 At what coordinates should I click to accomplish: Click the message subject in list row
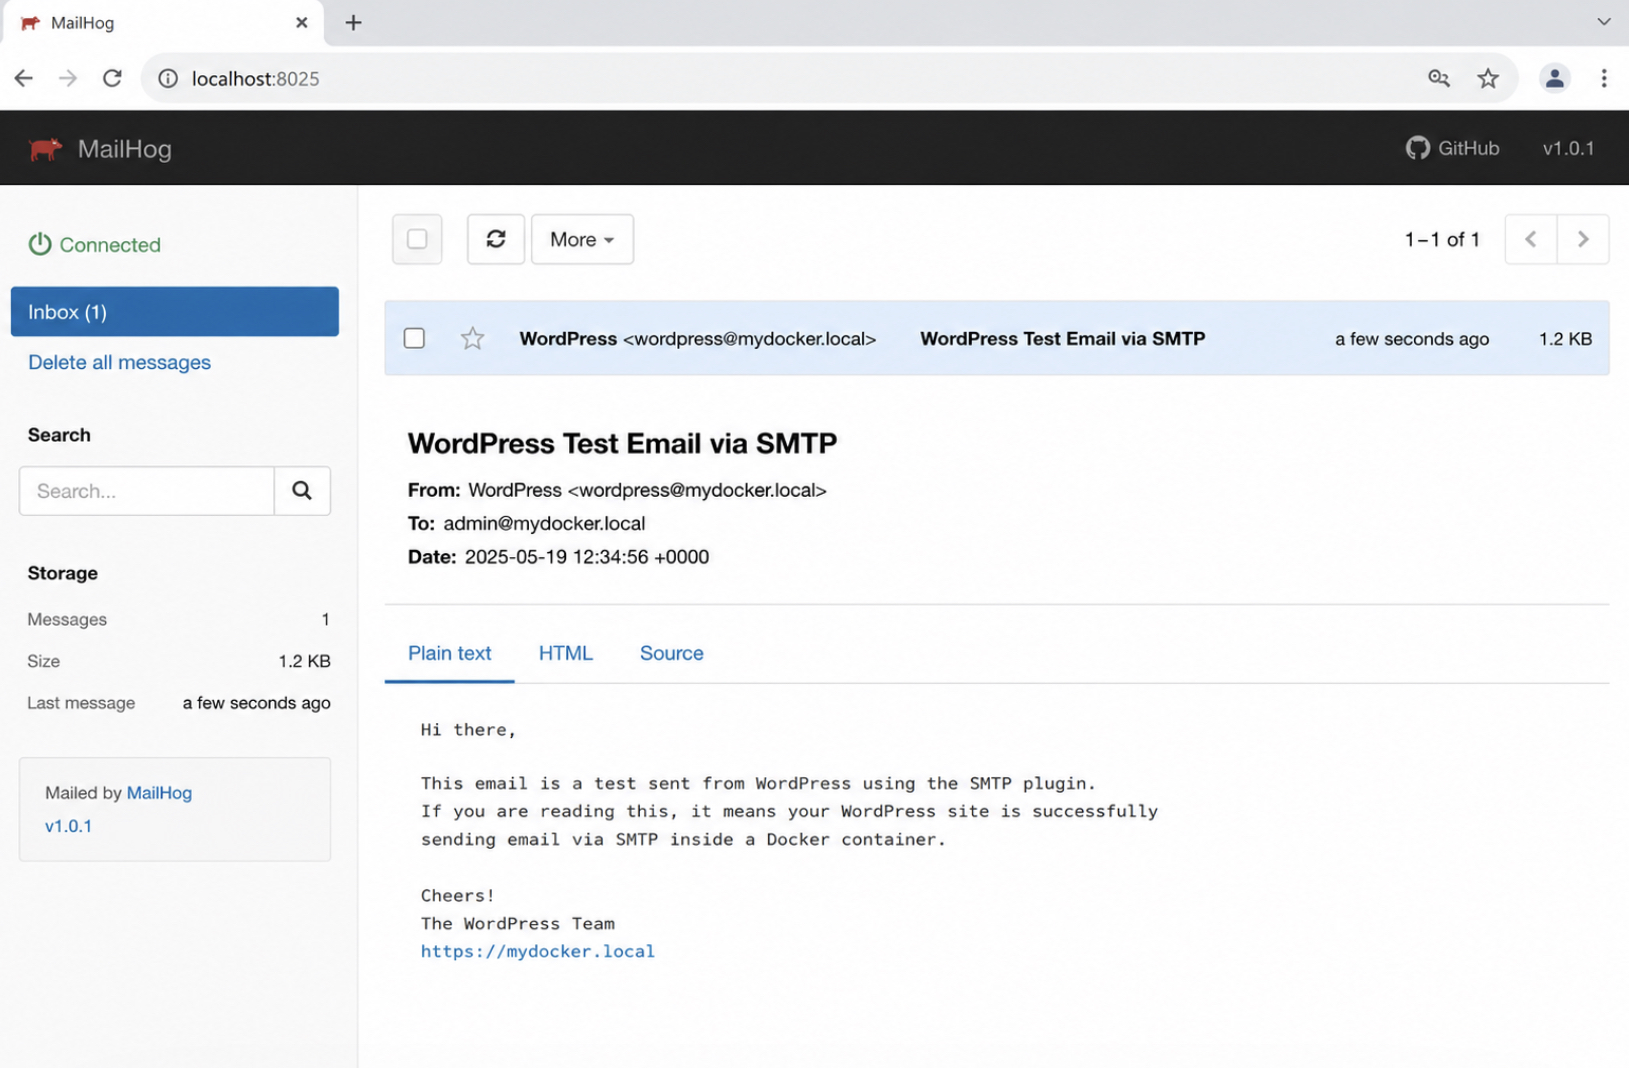pos(1063,339)
